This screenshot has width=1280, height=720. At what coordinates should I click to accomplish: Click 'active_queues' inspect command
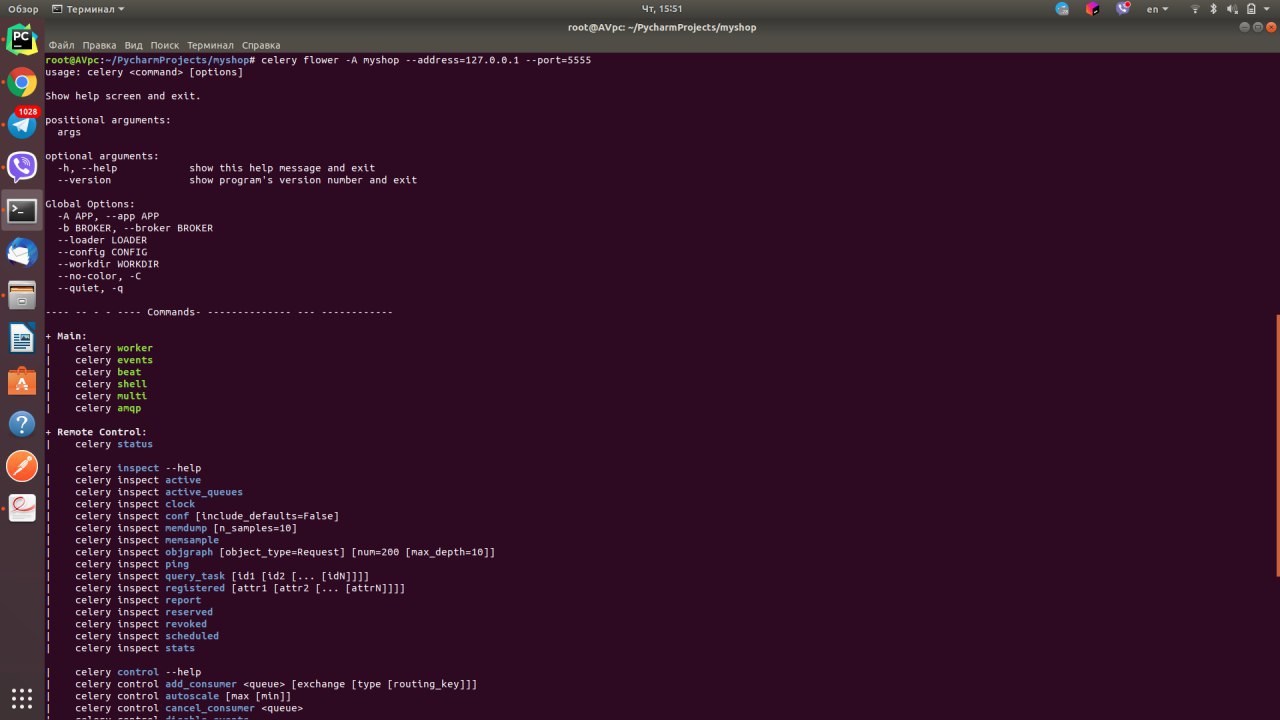pyautogui.click(x=204, y=492)
